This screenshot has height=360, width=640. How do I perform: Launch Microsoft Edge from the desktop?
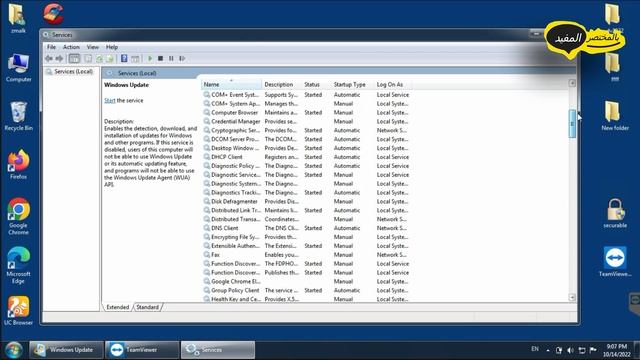[x=18, y=265]
